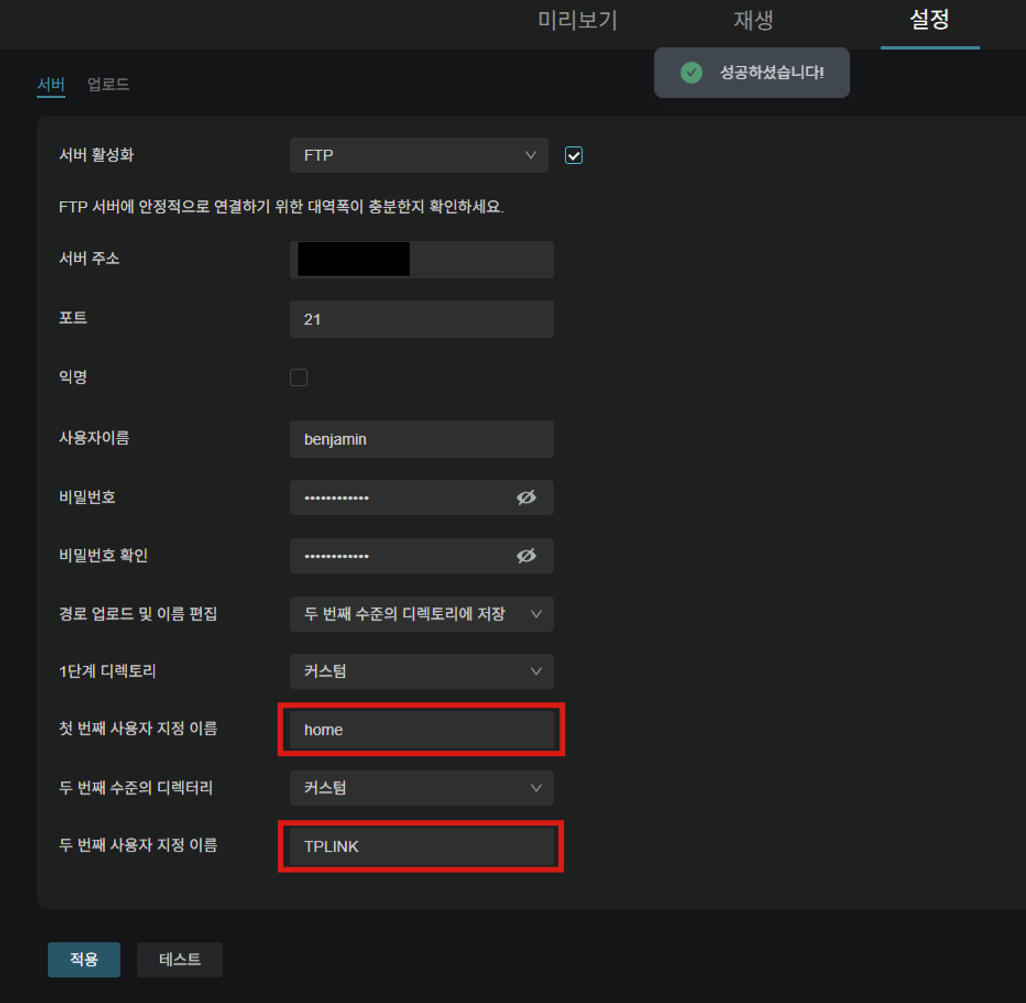Viewport: 1026px width, 1003px height.
Task: Expand the 1단계 디렉토리 dropdown
Action: point(421,671)
